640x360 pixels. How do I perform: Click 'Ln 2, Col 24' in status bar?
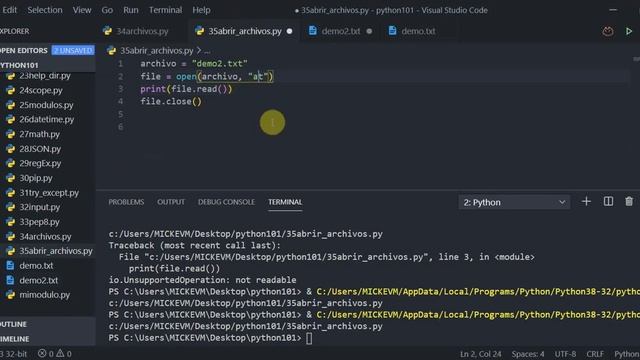pyautogui.click(x=480, y=354)
